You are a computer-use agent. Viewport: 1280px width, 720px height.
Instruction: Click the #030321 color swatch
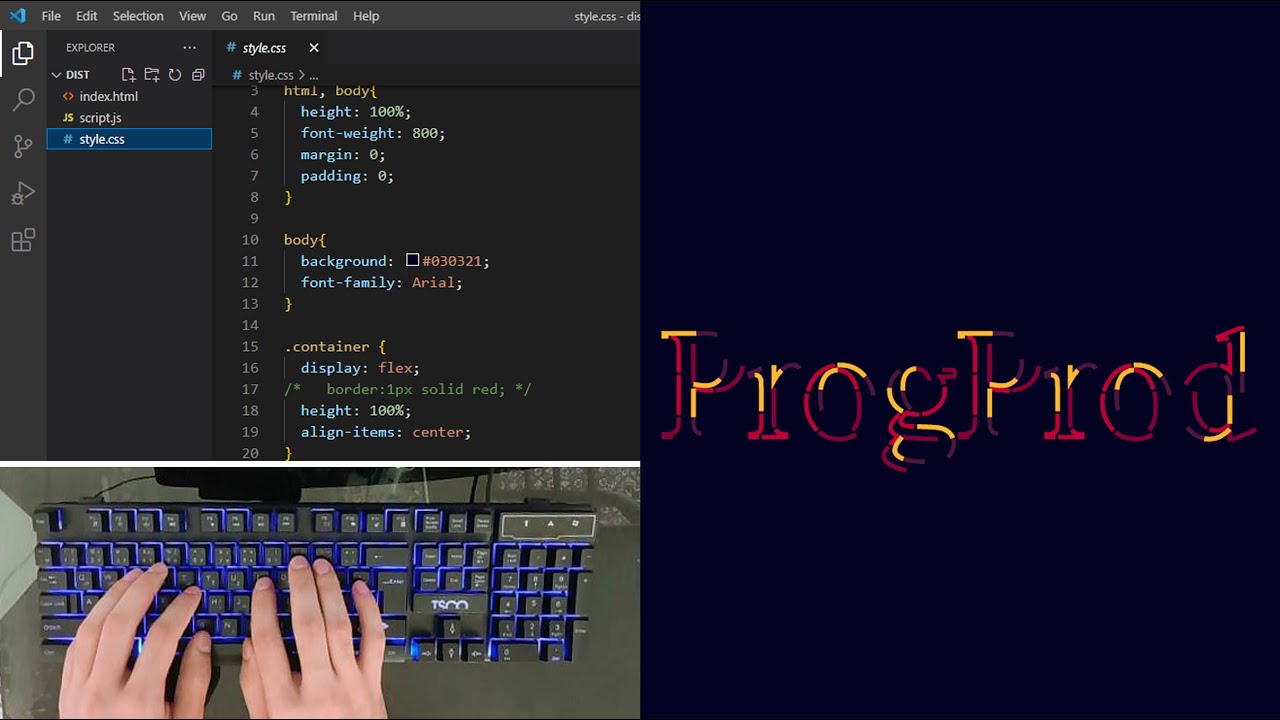click(x=412, y=260)
